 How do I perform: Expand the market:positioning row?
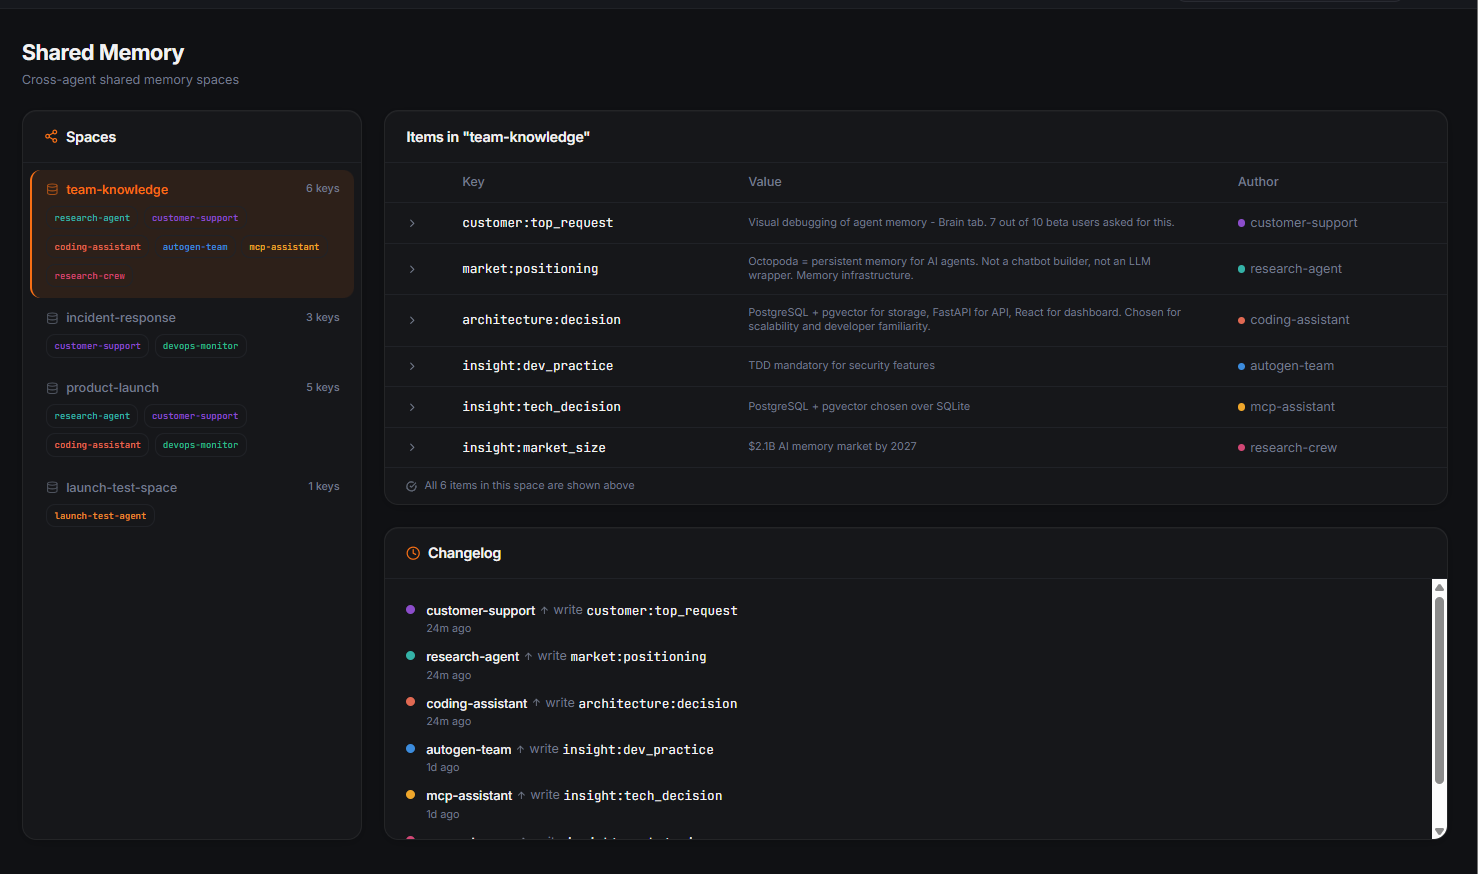click(x=412, y=269)
